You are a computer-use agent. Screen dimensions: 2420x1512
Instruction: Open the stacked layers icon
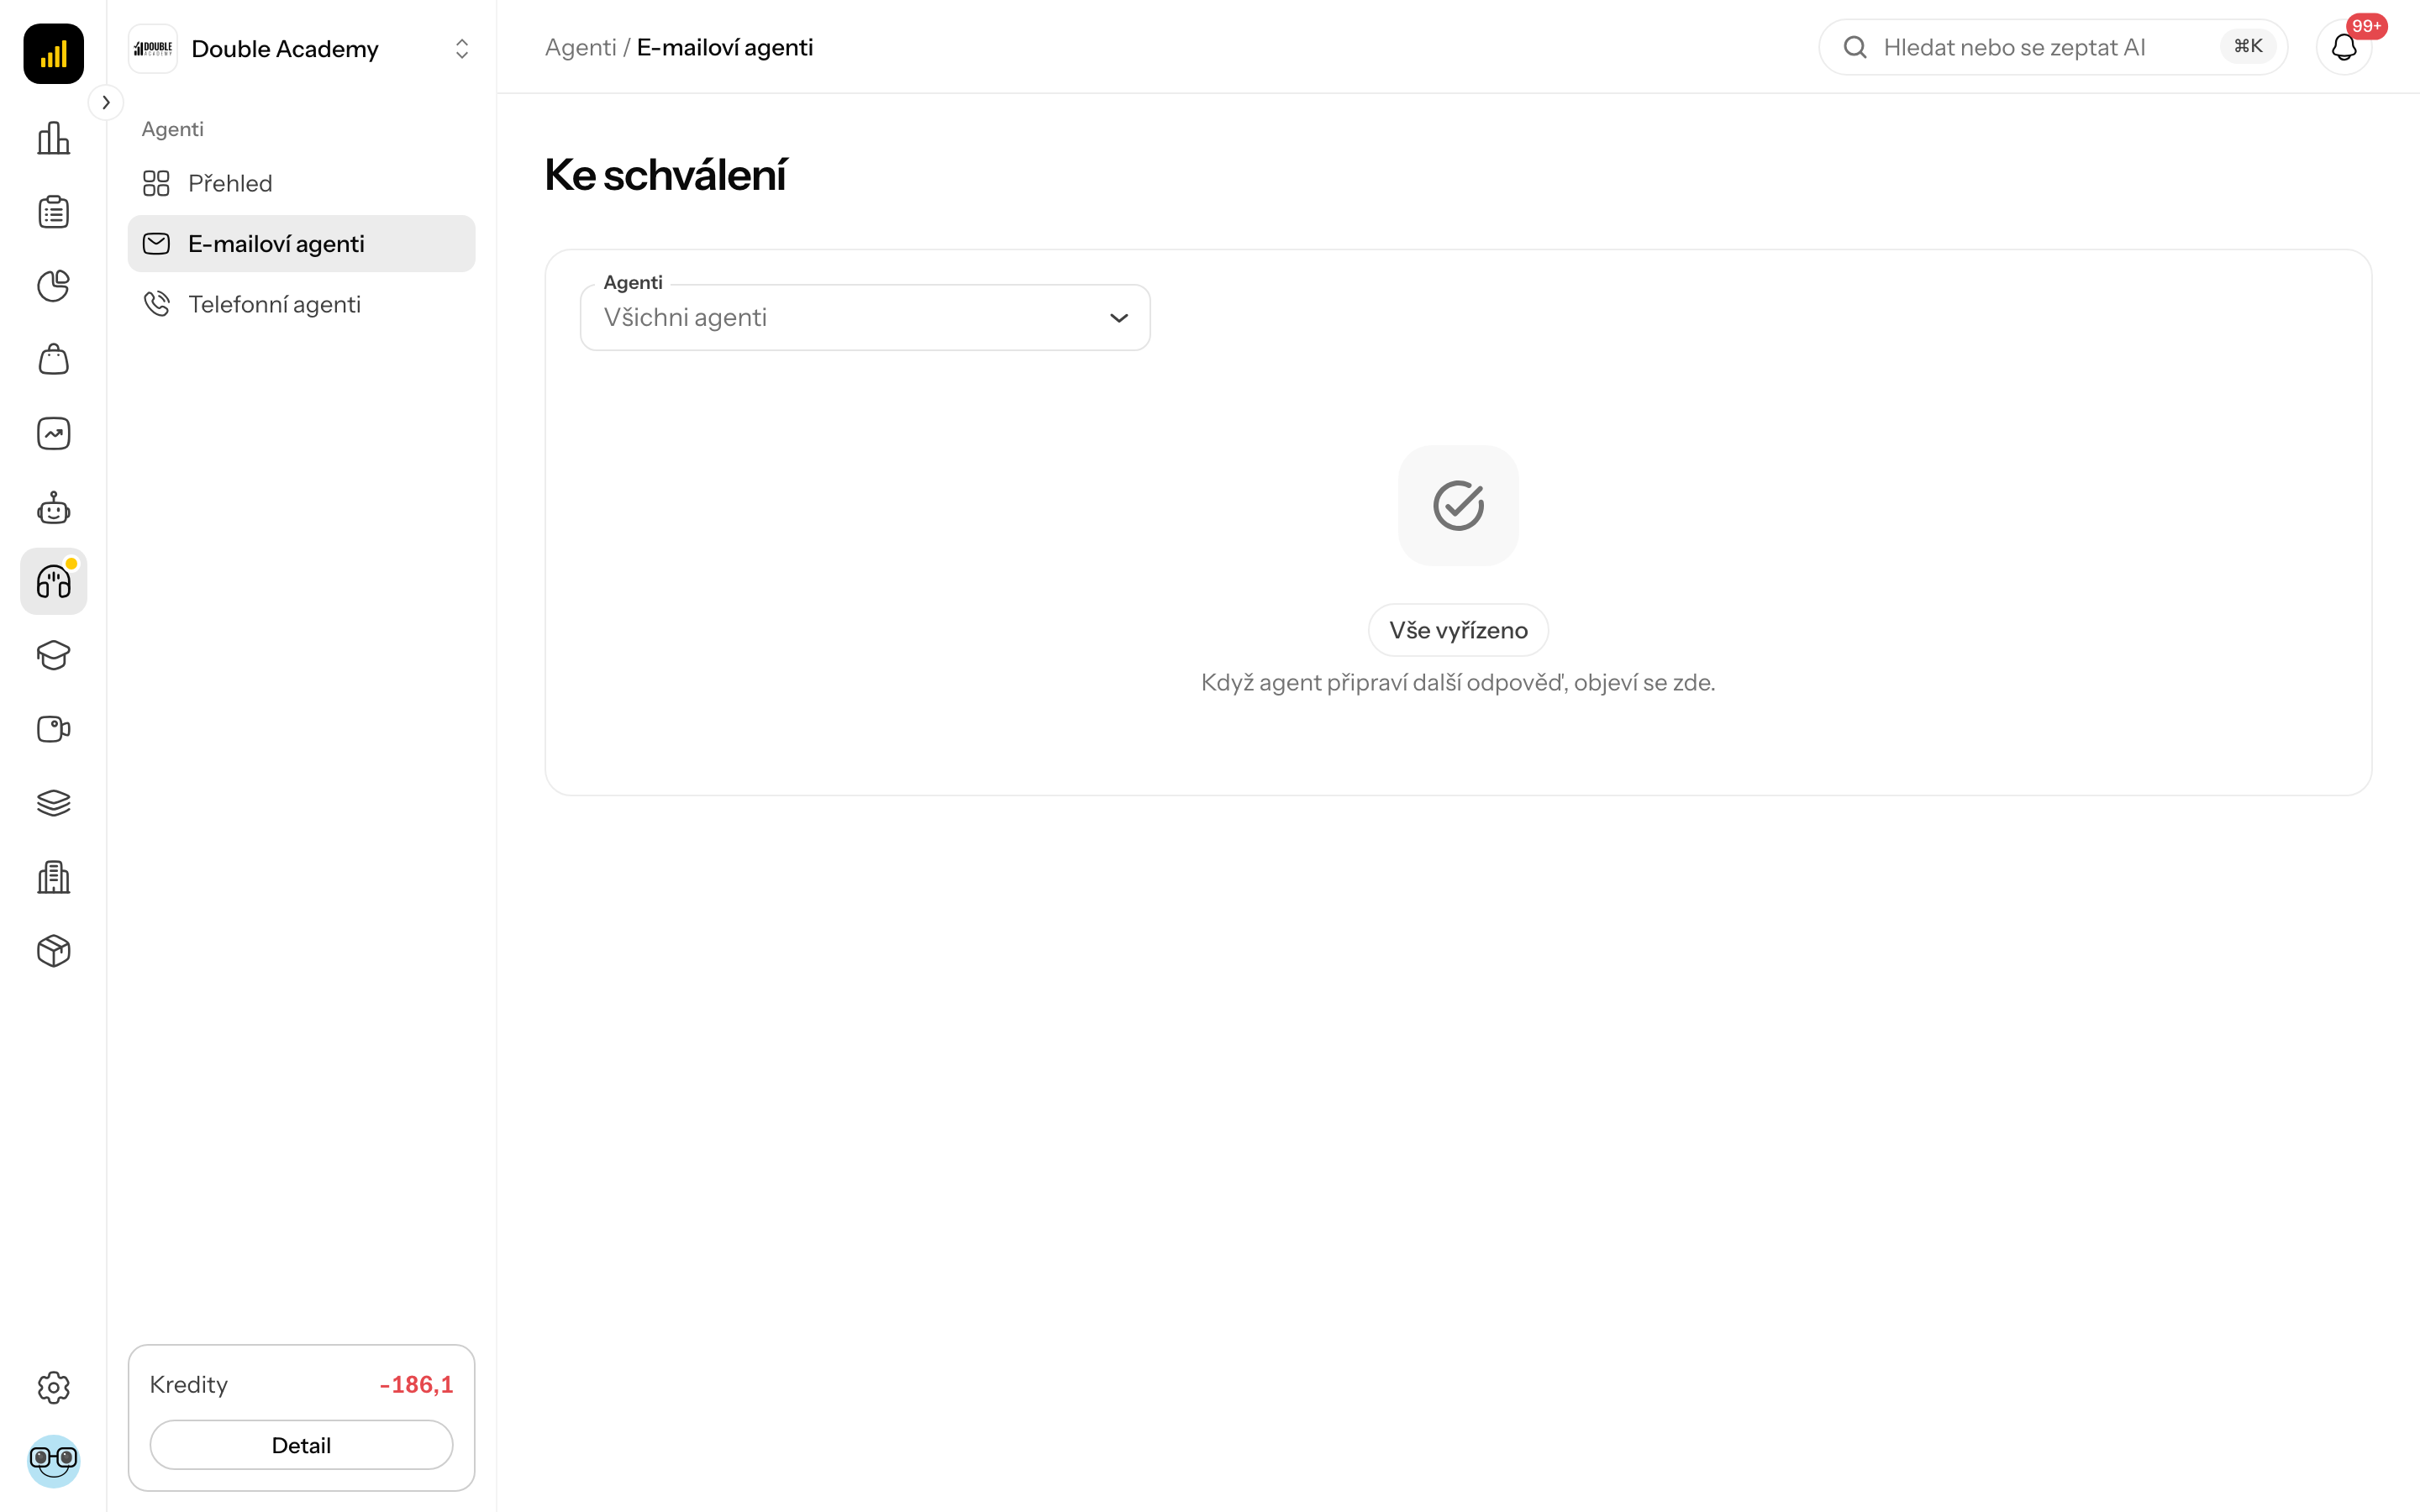pyautogui.click(x=53, y=803)
